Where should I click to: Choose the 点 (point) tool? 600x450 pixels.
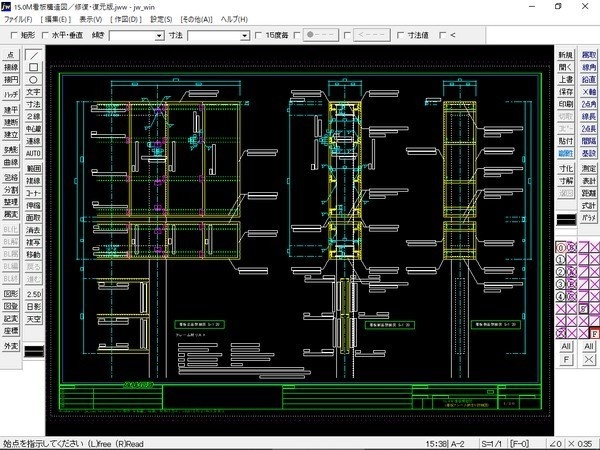pos(11,55)
